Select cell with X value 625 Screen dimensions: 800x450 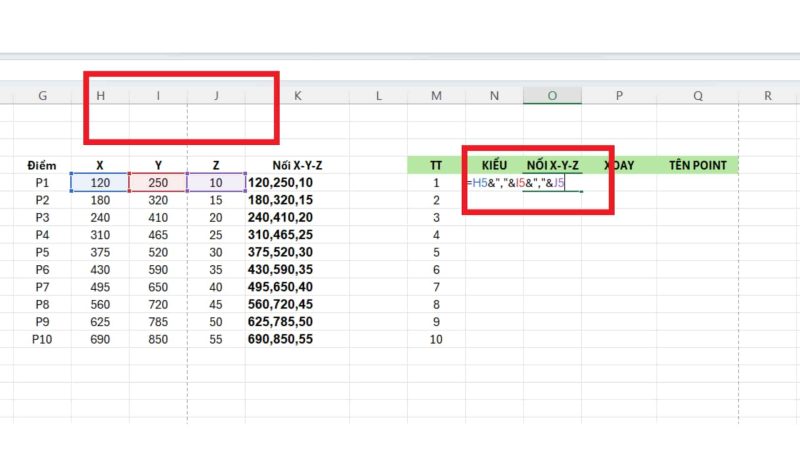101,321
